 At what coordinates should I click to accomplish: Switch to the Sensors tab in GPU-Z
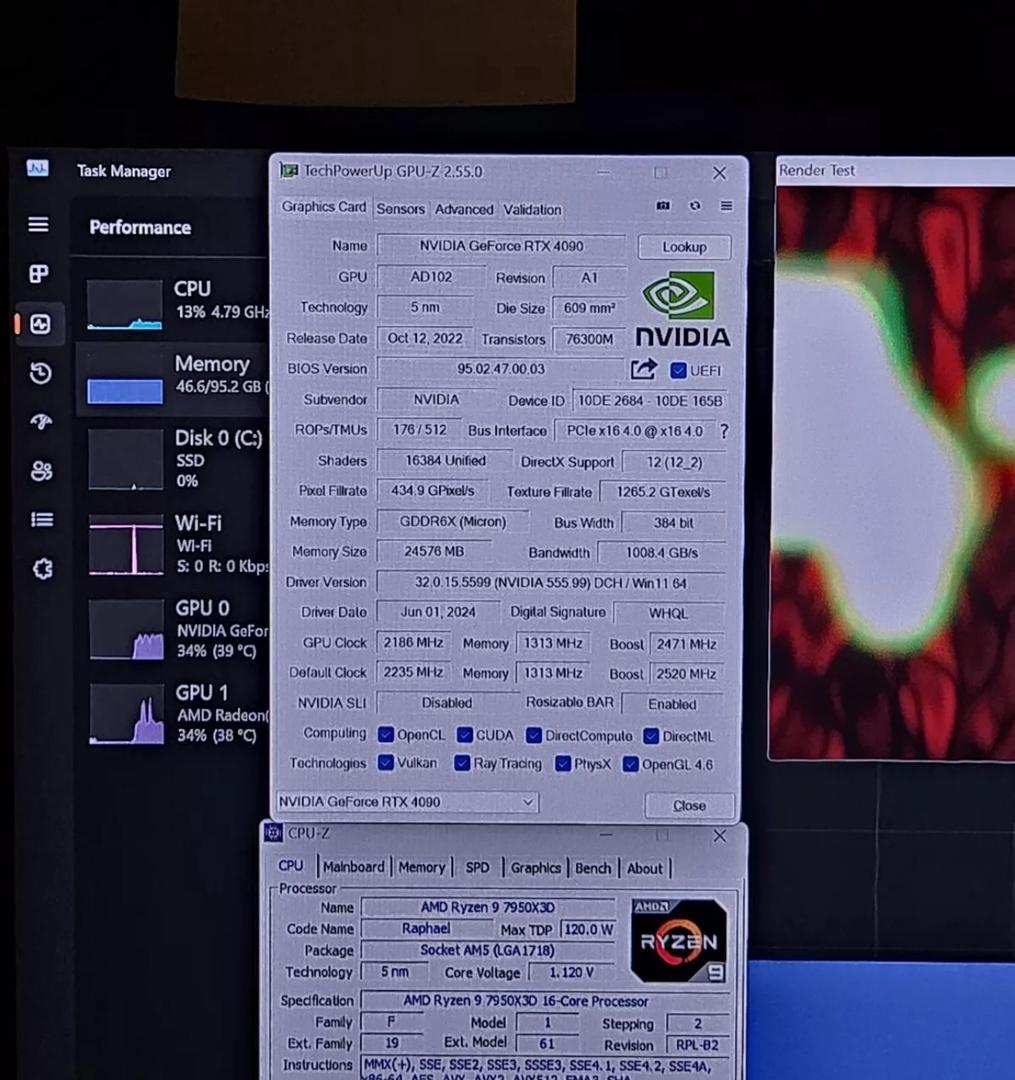400,209
